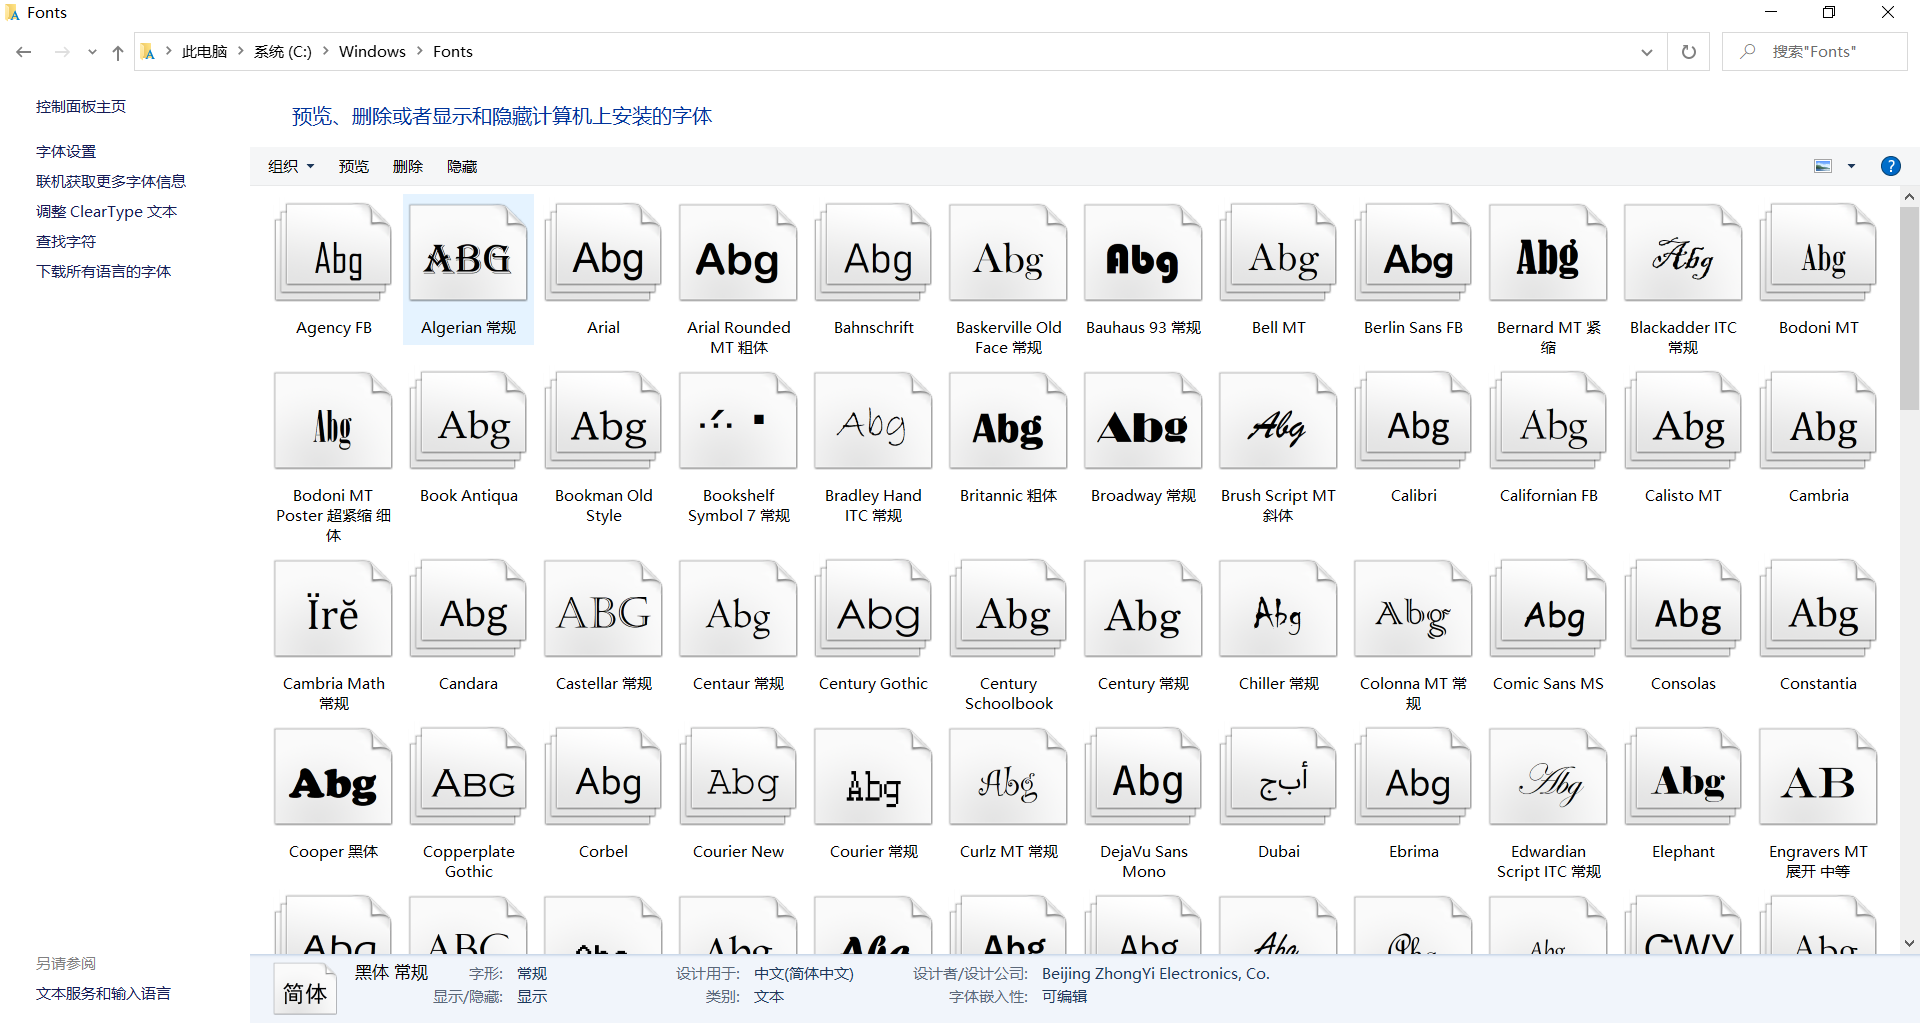Select the Book Antiqua font icon

(x=468, y=421)
